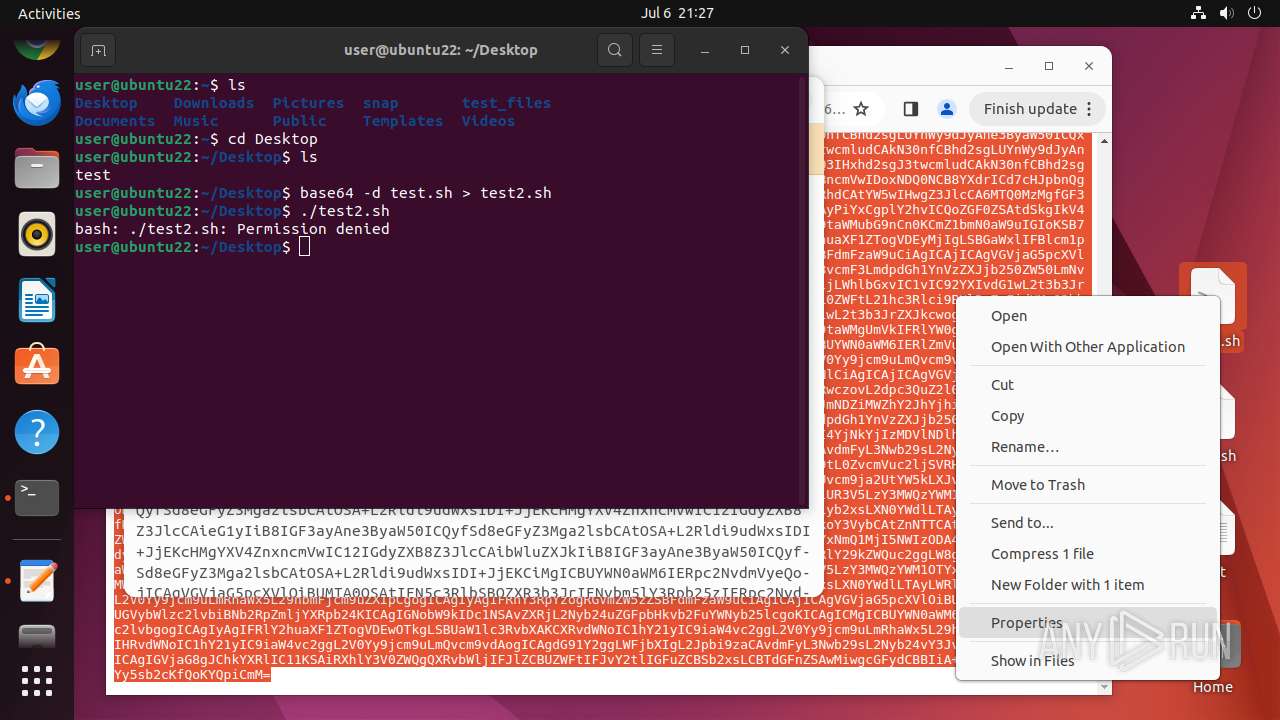Bookmark page with the star icon in Chrome
The width and height of the screenshot is (1280, 720).
coord(861,109)
